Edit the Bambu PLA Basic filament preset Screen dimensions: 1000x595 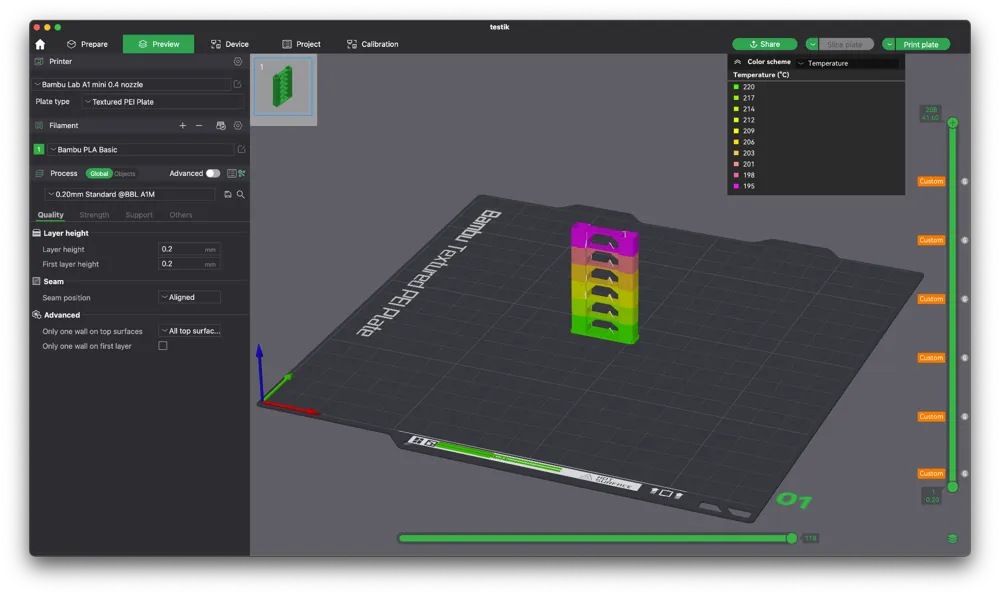[241, 150]
